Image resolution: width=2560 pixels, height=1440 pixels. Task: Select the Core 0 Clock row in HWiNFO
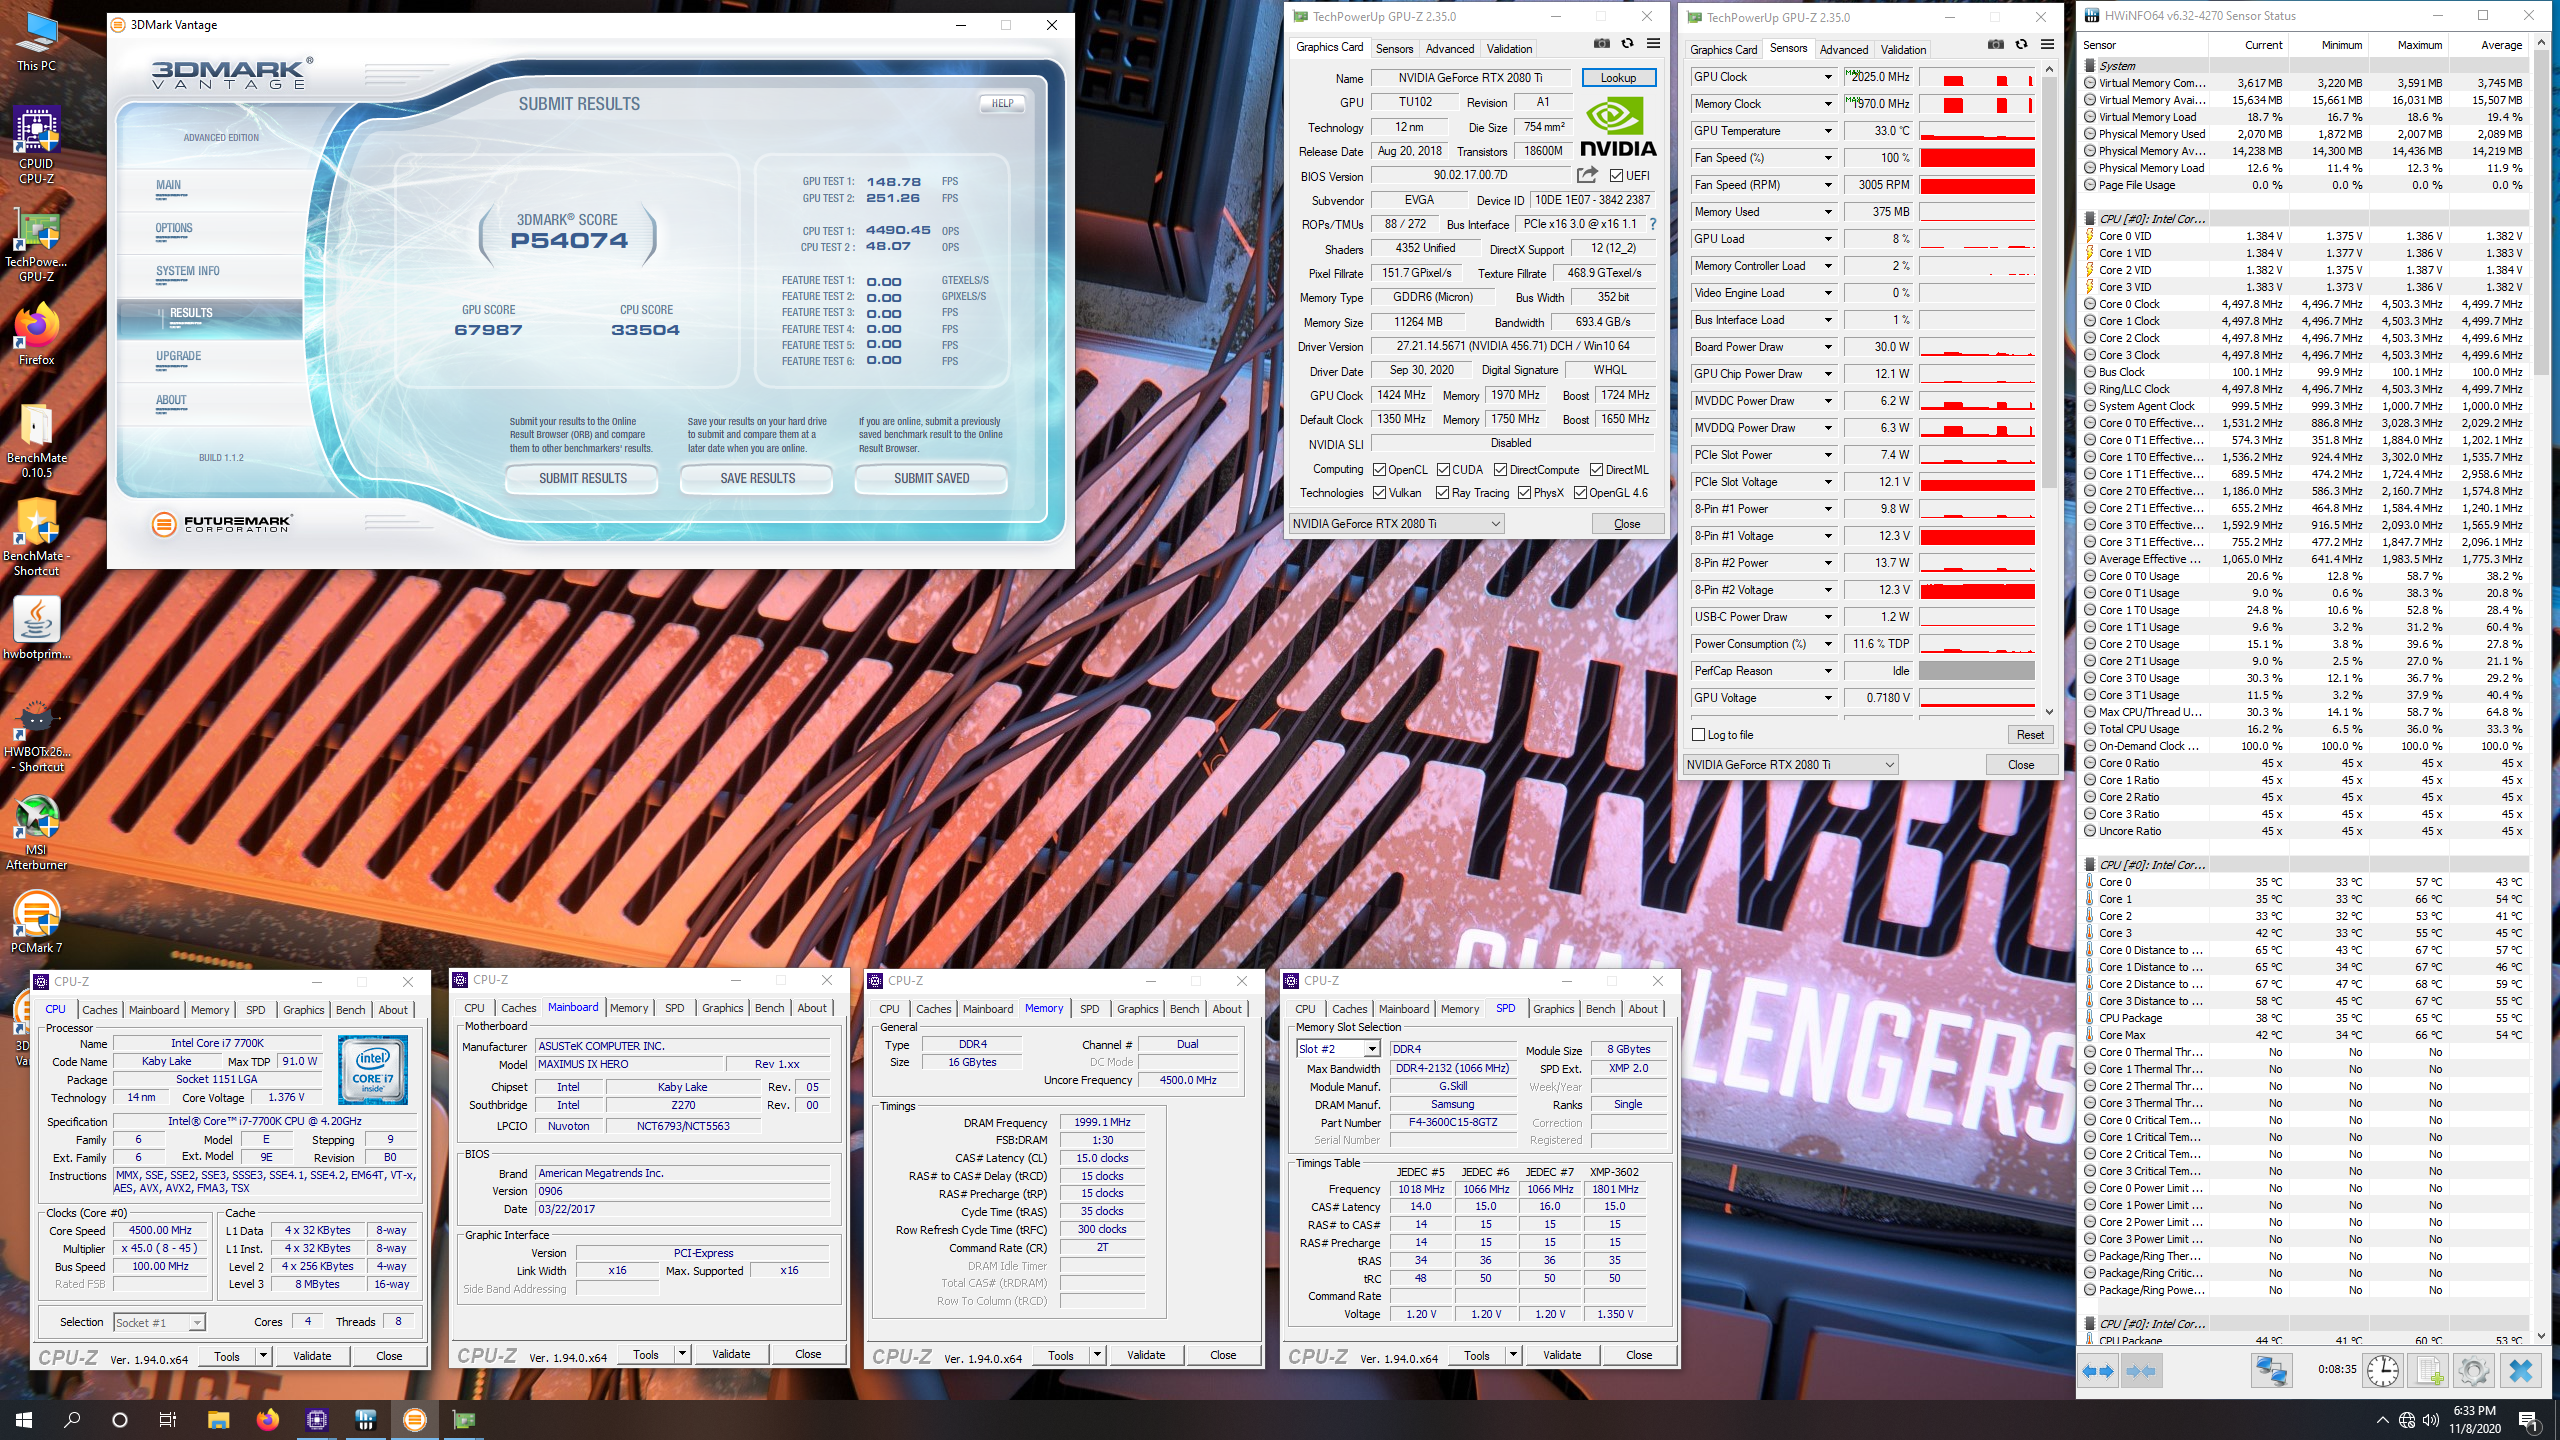point(2304,304)
